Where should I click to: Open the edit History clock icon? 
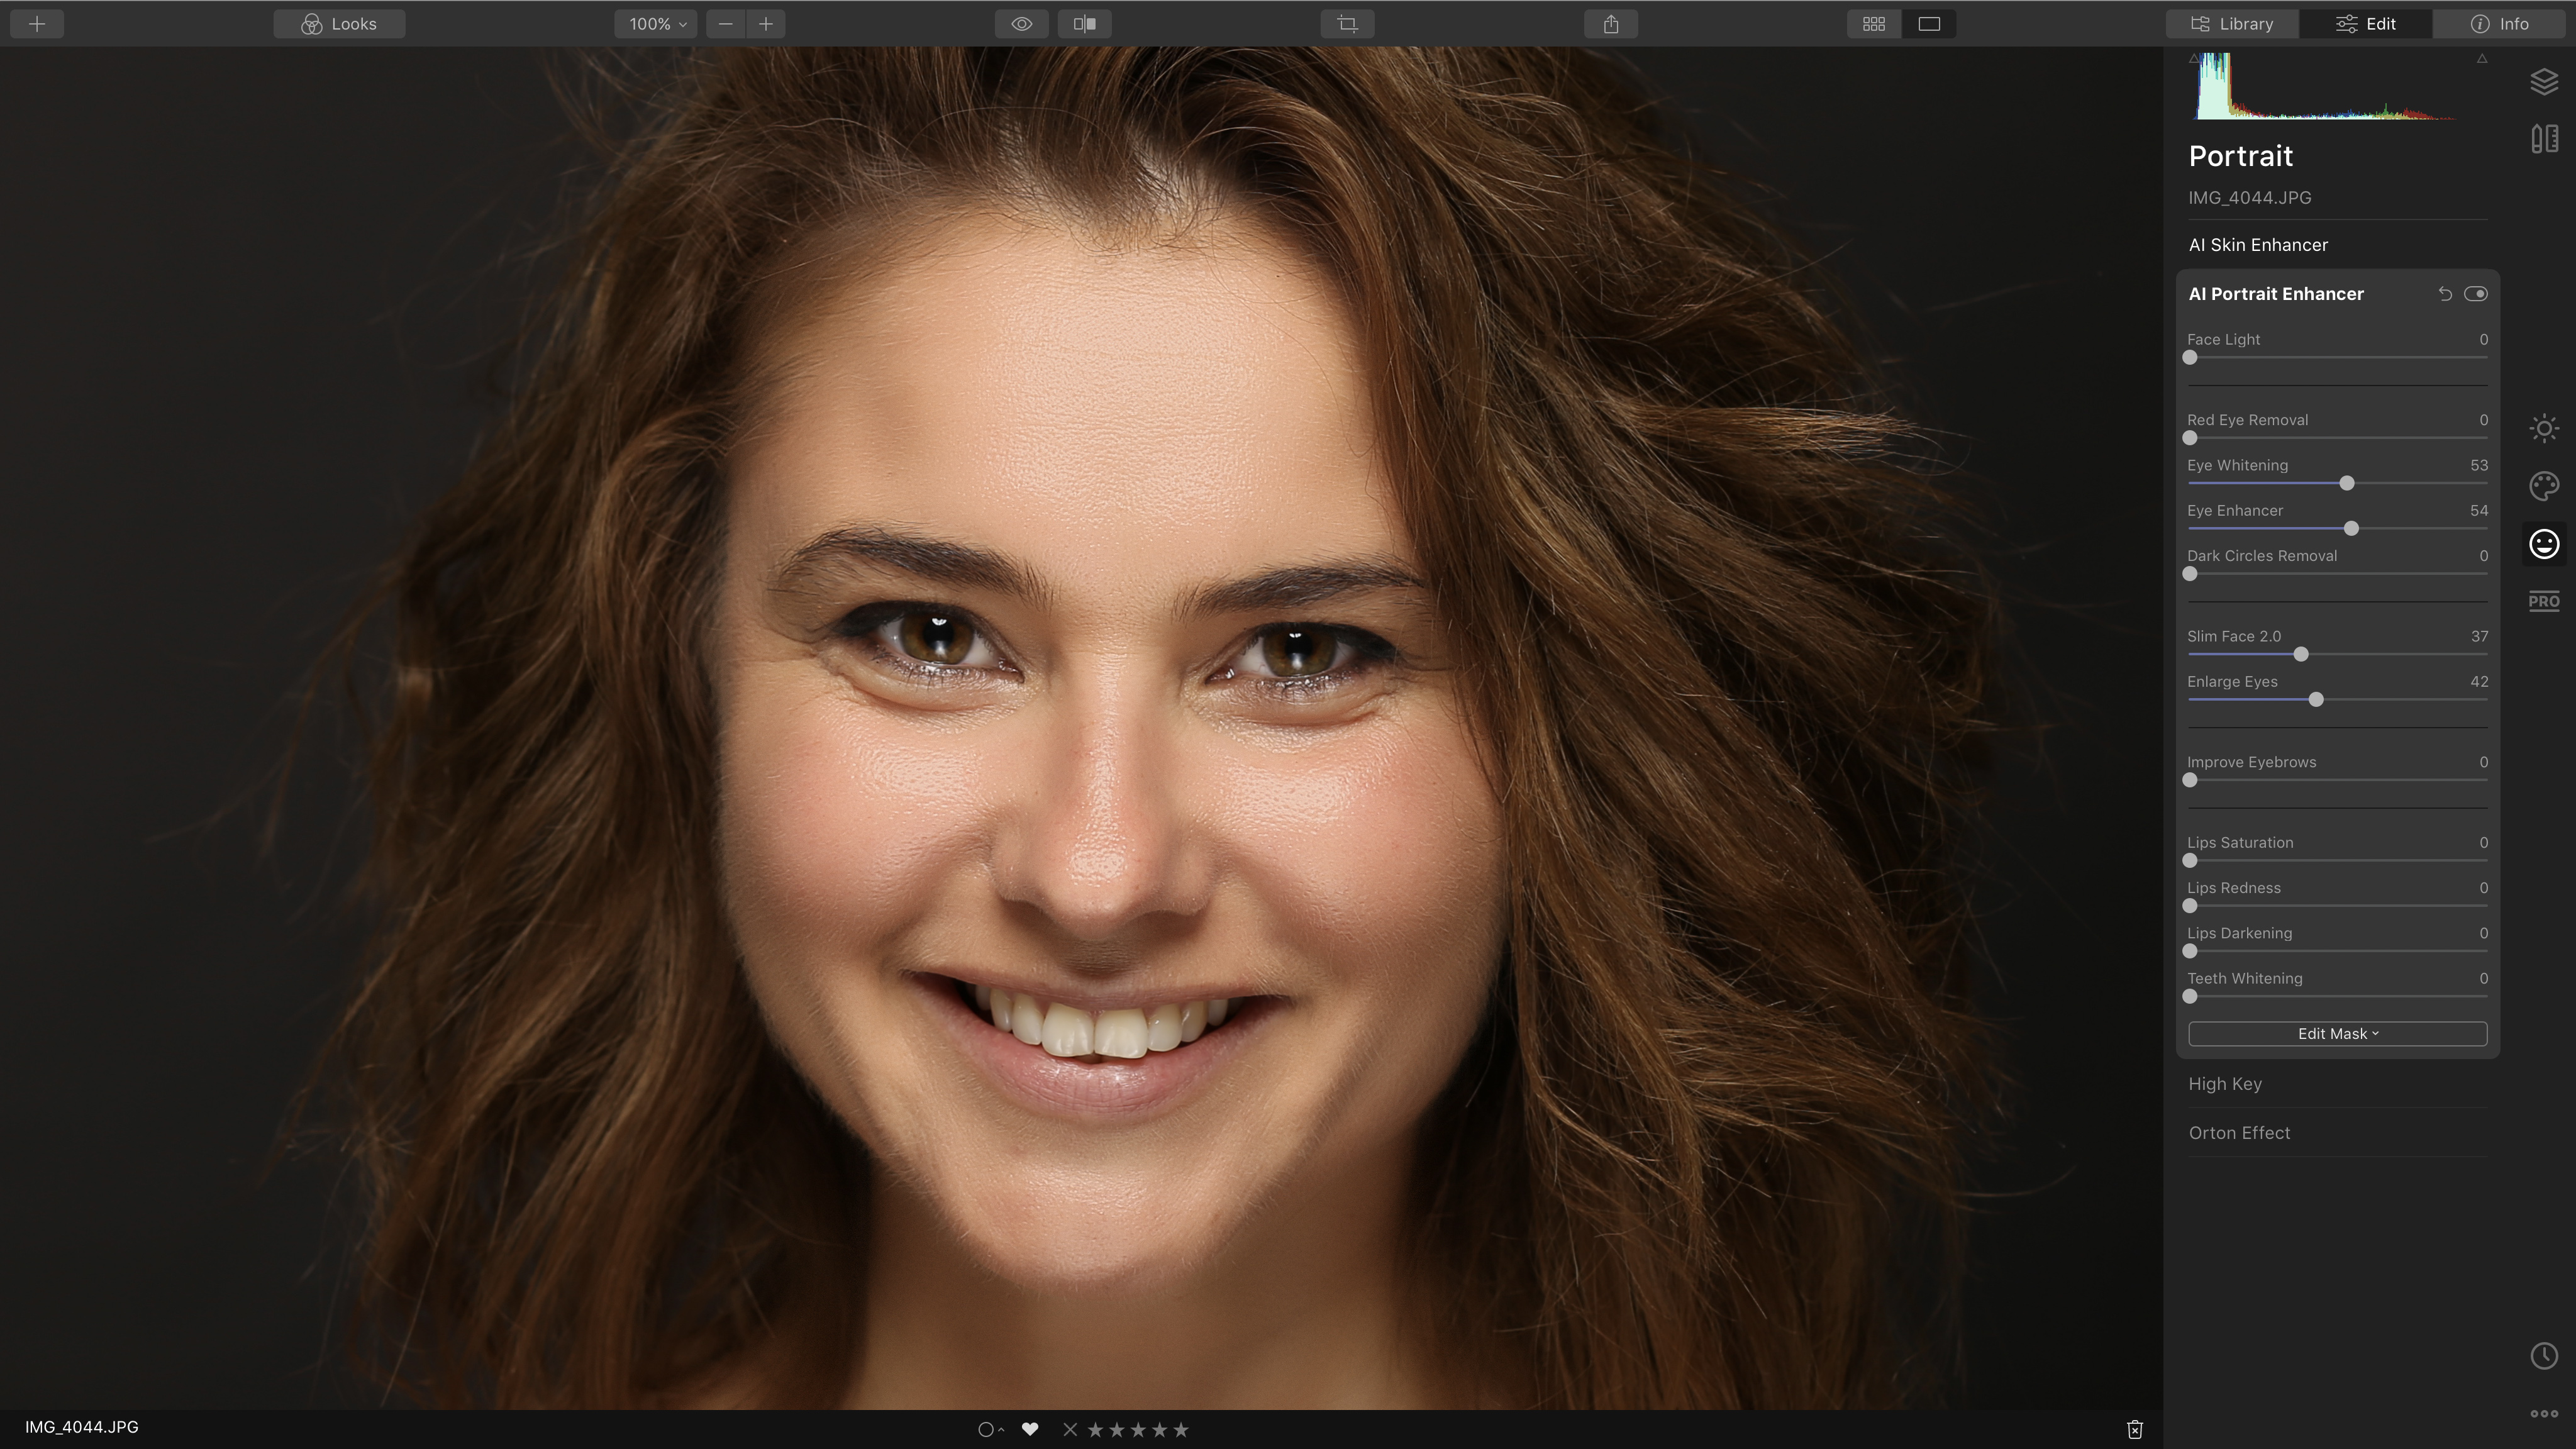pos(2544,1356)
